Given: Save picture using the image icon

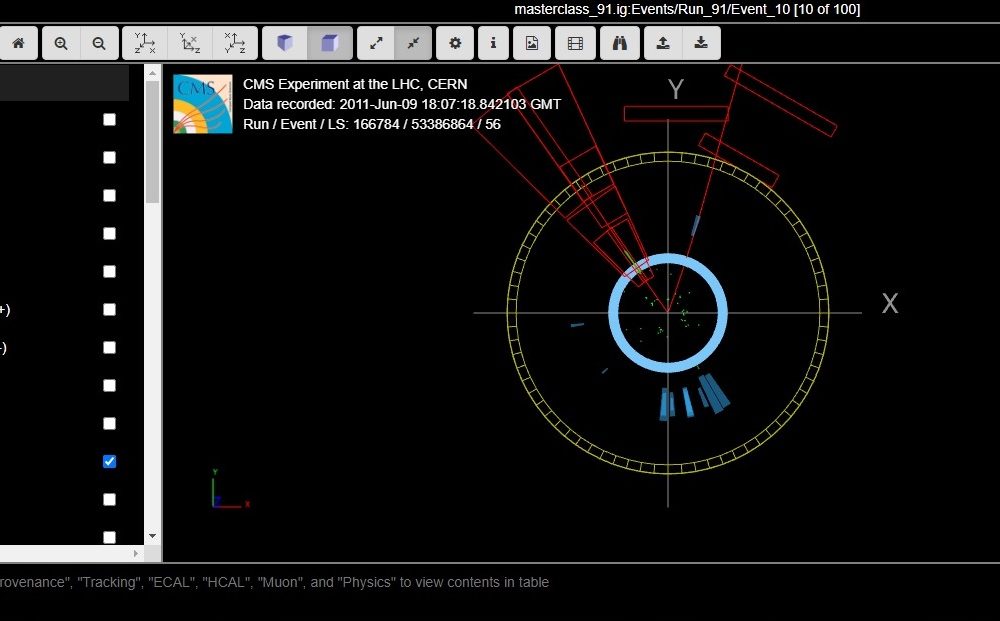Looking at the screenshot, I should pos(532,43).
